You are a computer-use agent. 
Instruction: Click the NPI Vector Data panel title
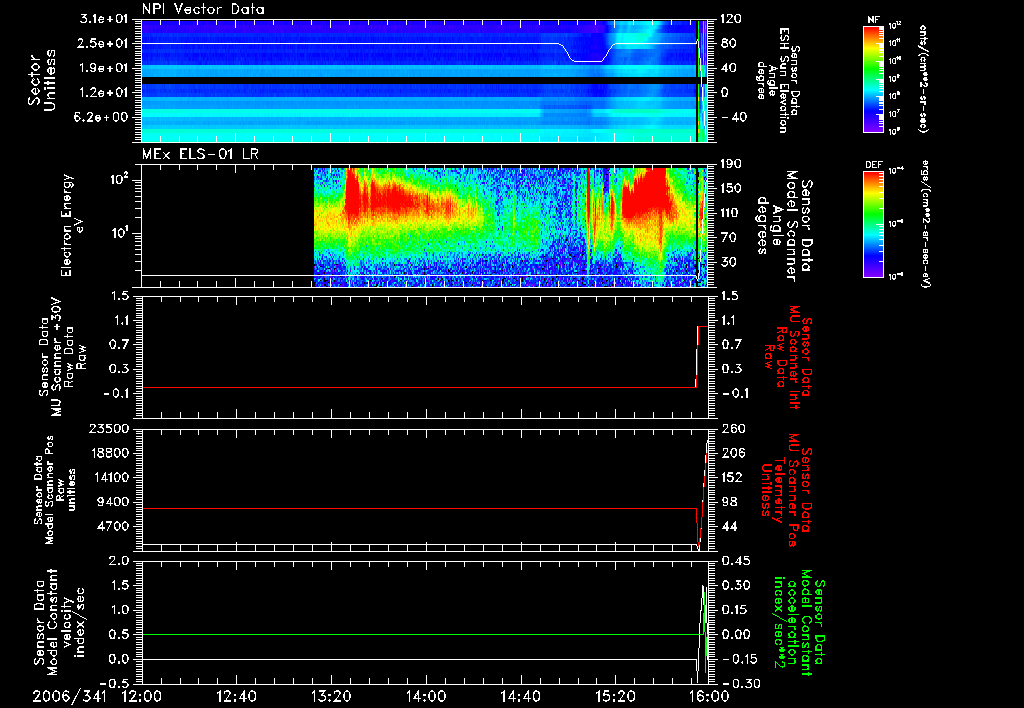pos(203,9)
